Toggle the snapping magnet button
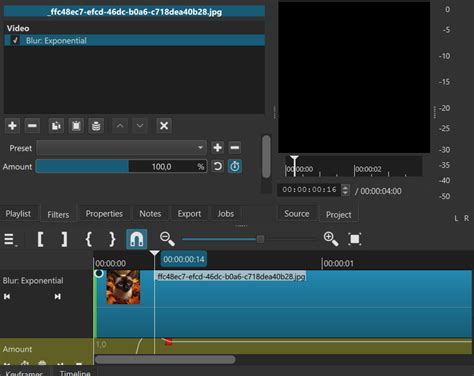The height and width of the screenshot is (376, 474). pos(137,239)
